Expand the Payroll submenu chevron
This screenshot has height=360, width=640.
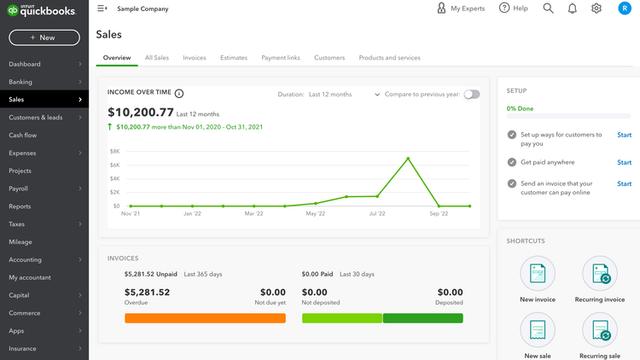(80, 189)
